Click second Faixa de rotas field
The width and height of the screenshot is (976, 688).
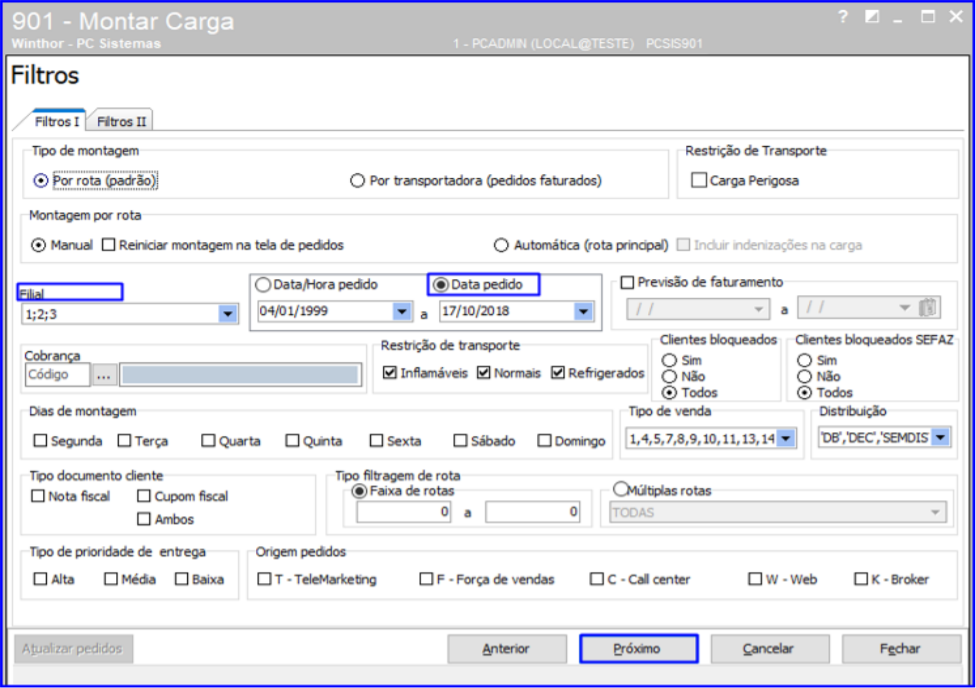coord(533,512)
